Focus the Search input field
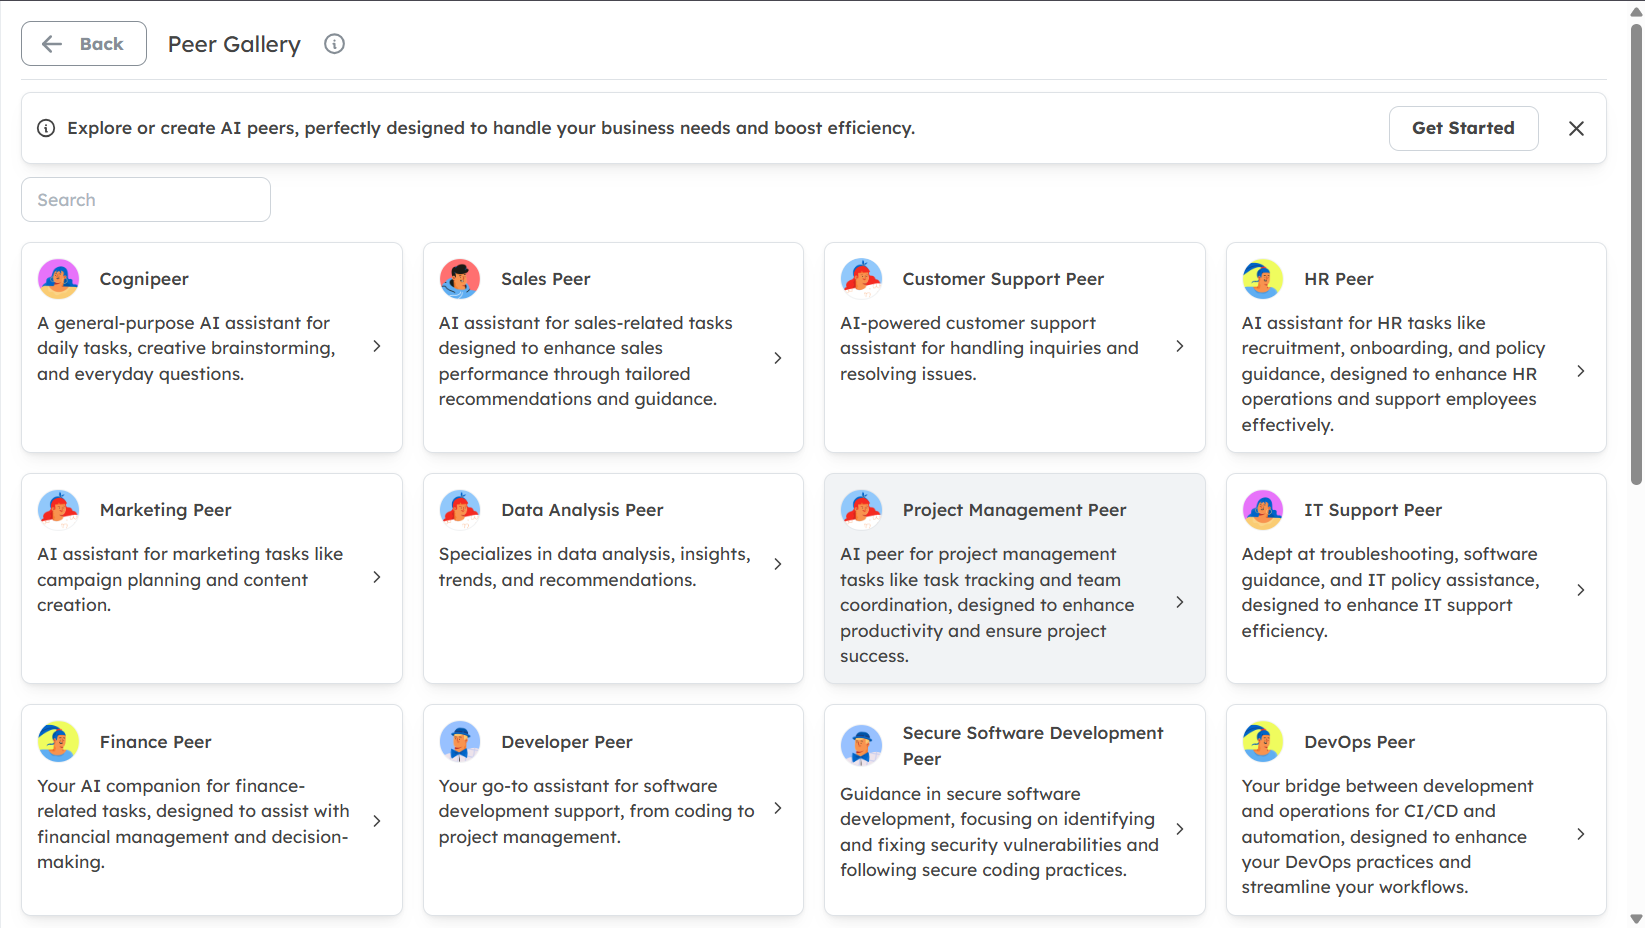Image resolution: width=1645 pixels, height=928 pixels. pyautogui.click(x=146, y=200)
